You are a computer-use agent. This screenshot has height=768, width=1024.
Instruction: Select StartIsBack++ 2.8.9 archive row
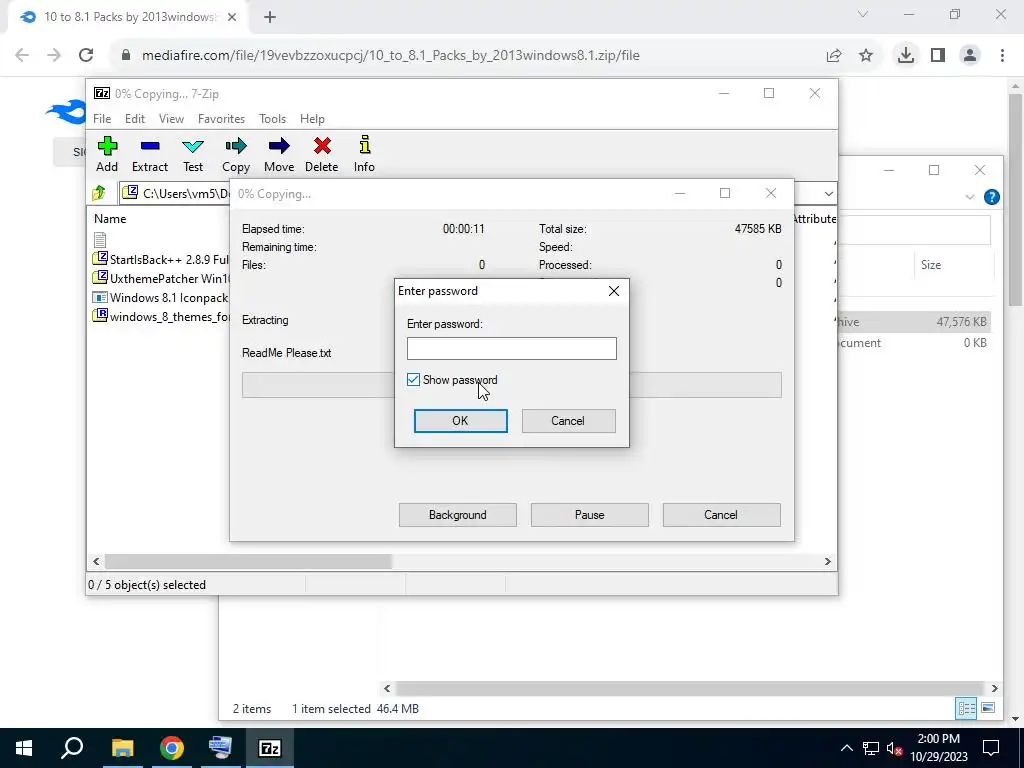[161, 259]
